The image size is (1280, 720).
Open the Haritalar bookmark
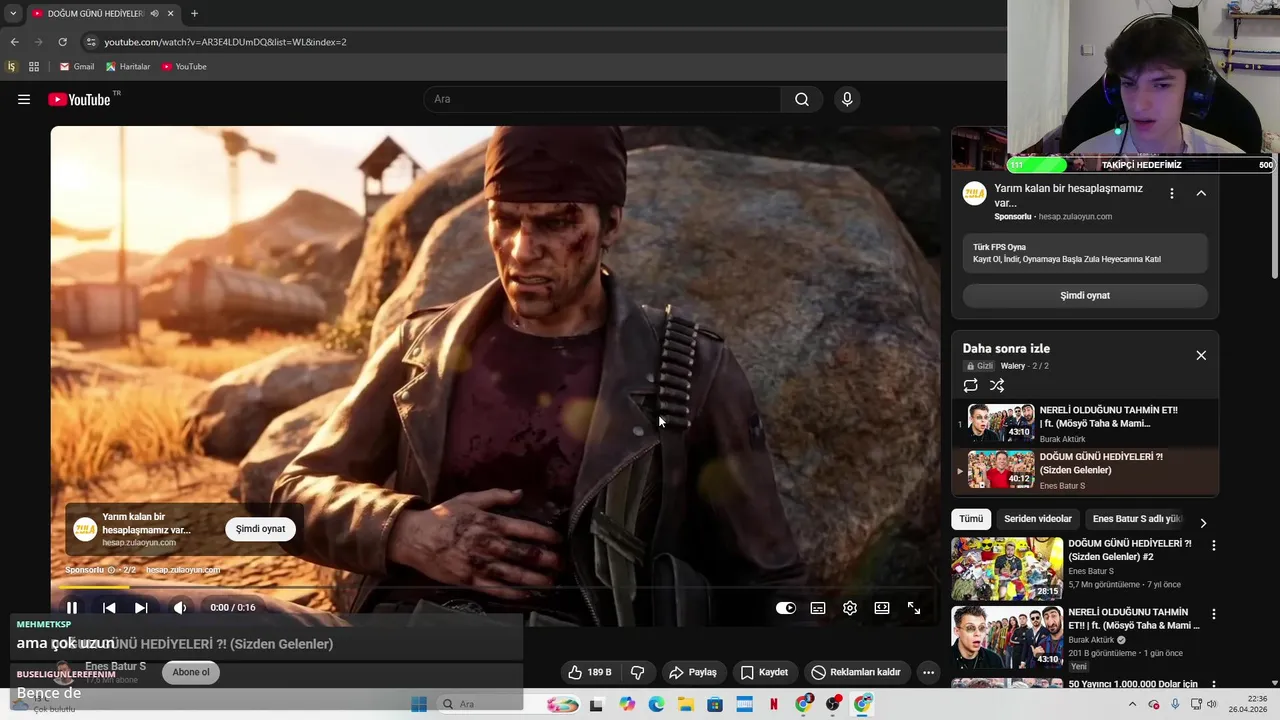(128, 67)
